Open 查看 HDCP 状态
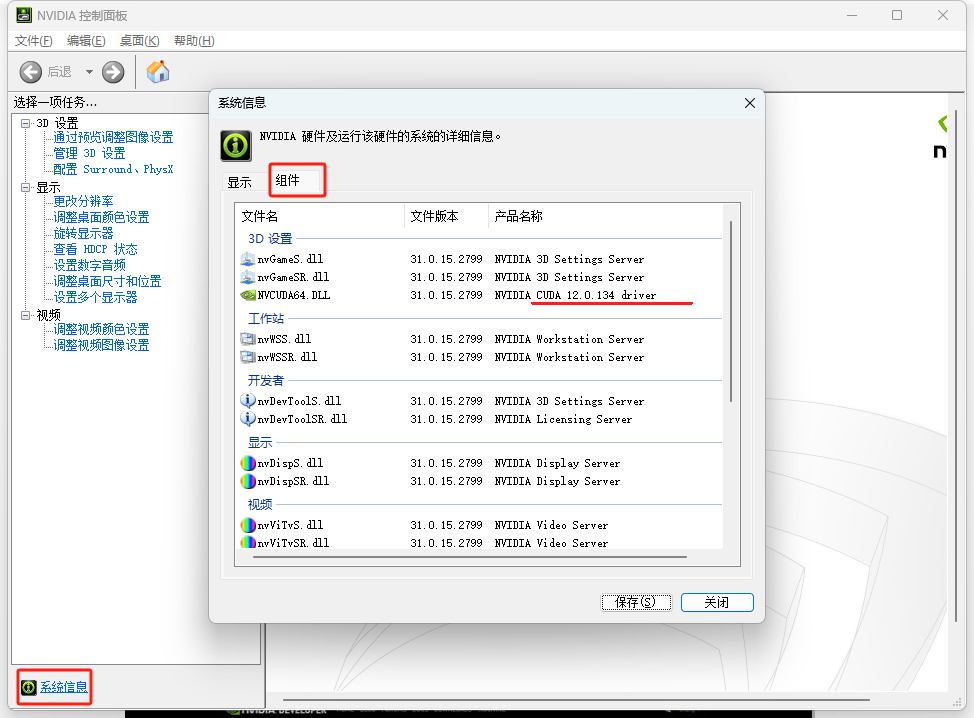Image resolution: width=974 pixels, height=718 pixels. [95, 249]
